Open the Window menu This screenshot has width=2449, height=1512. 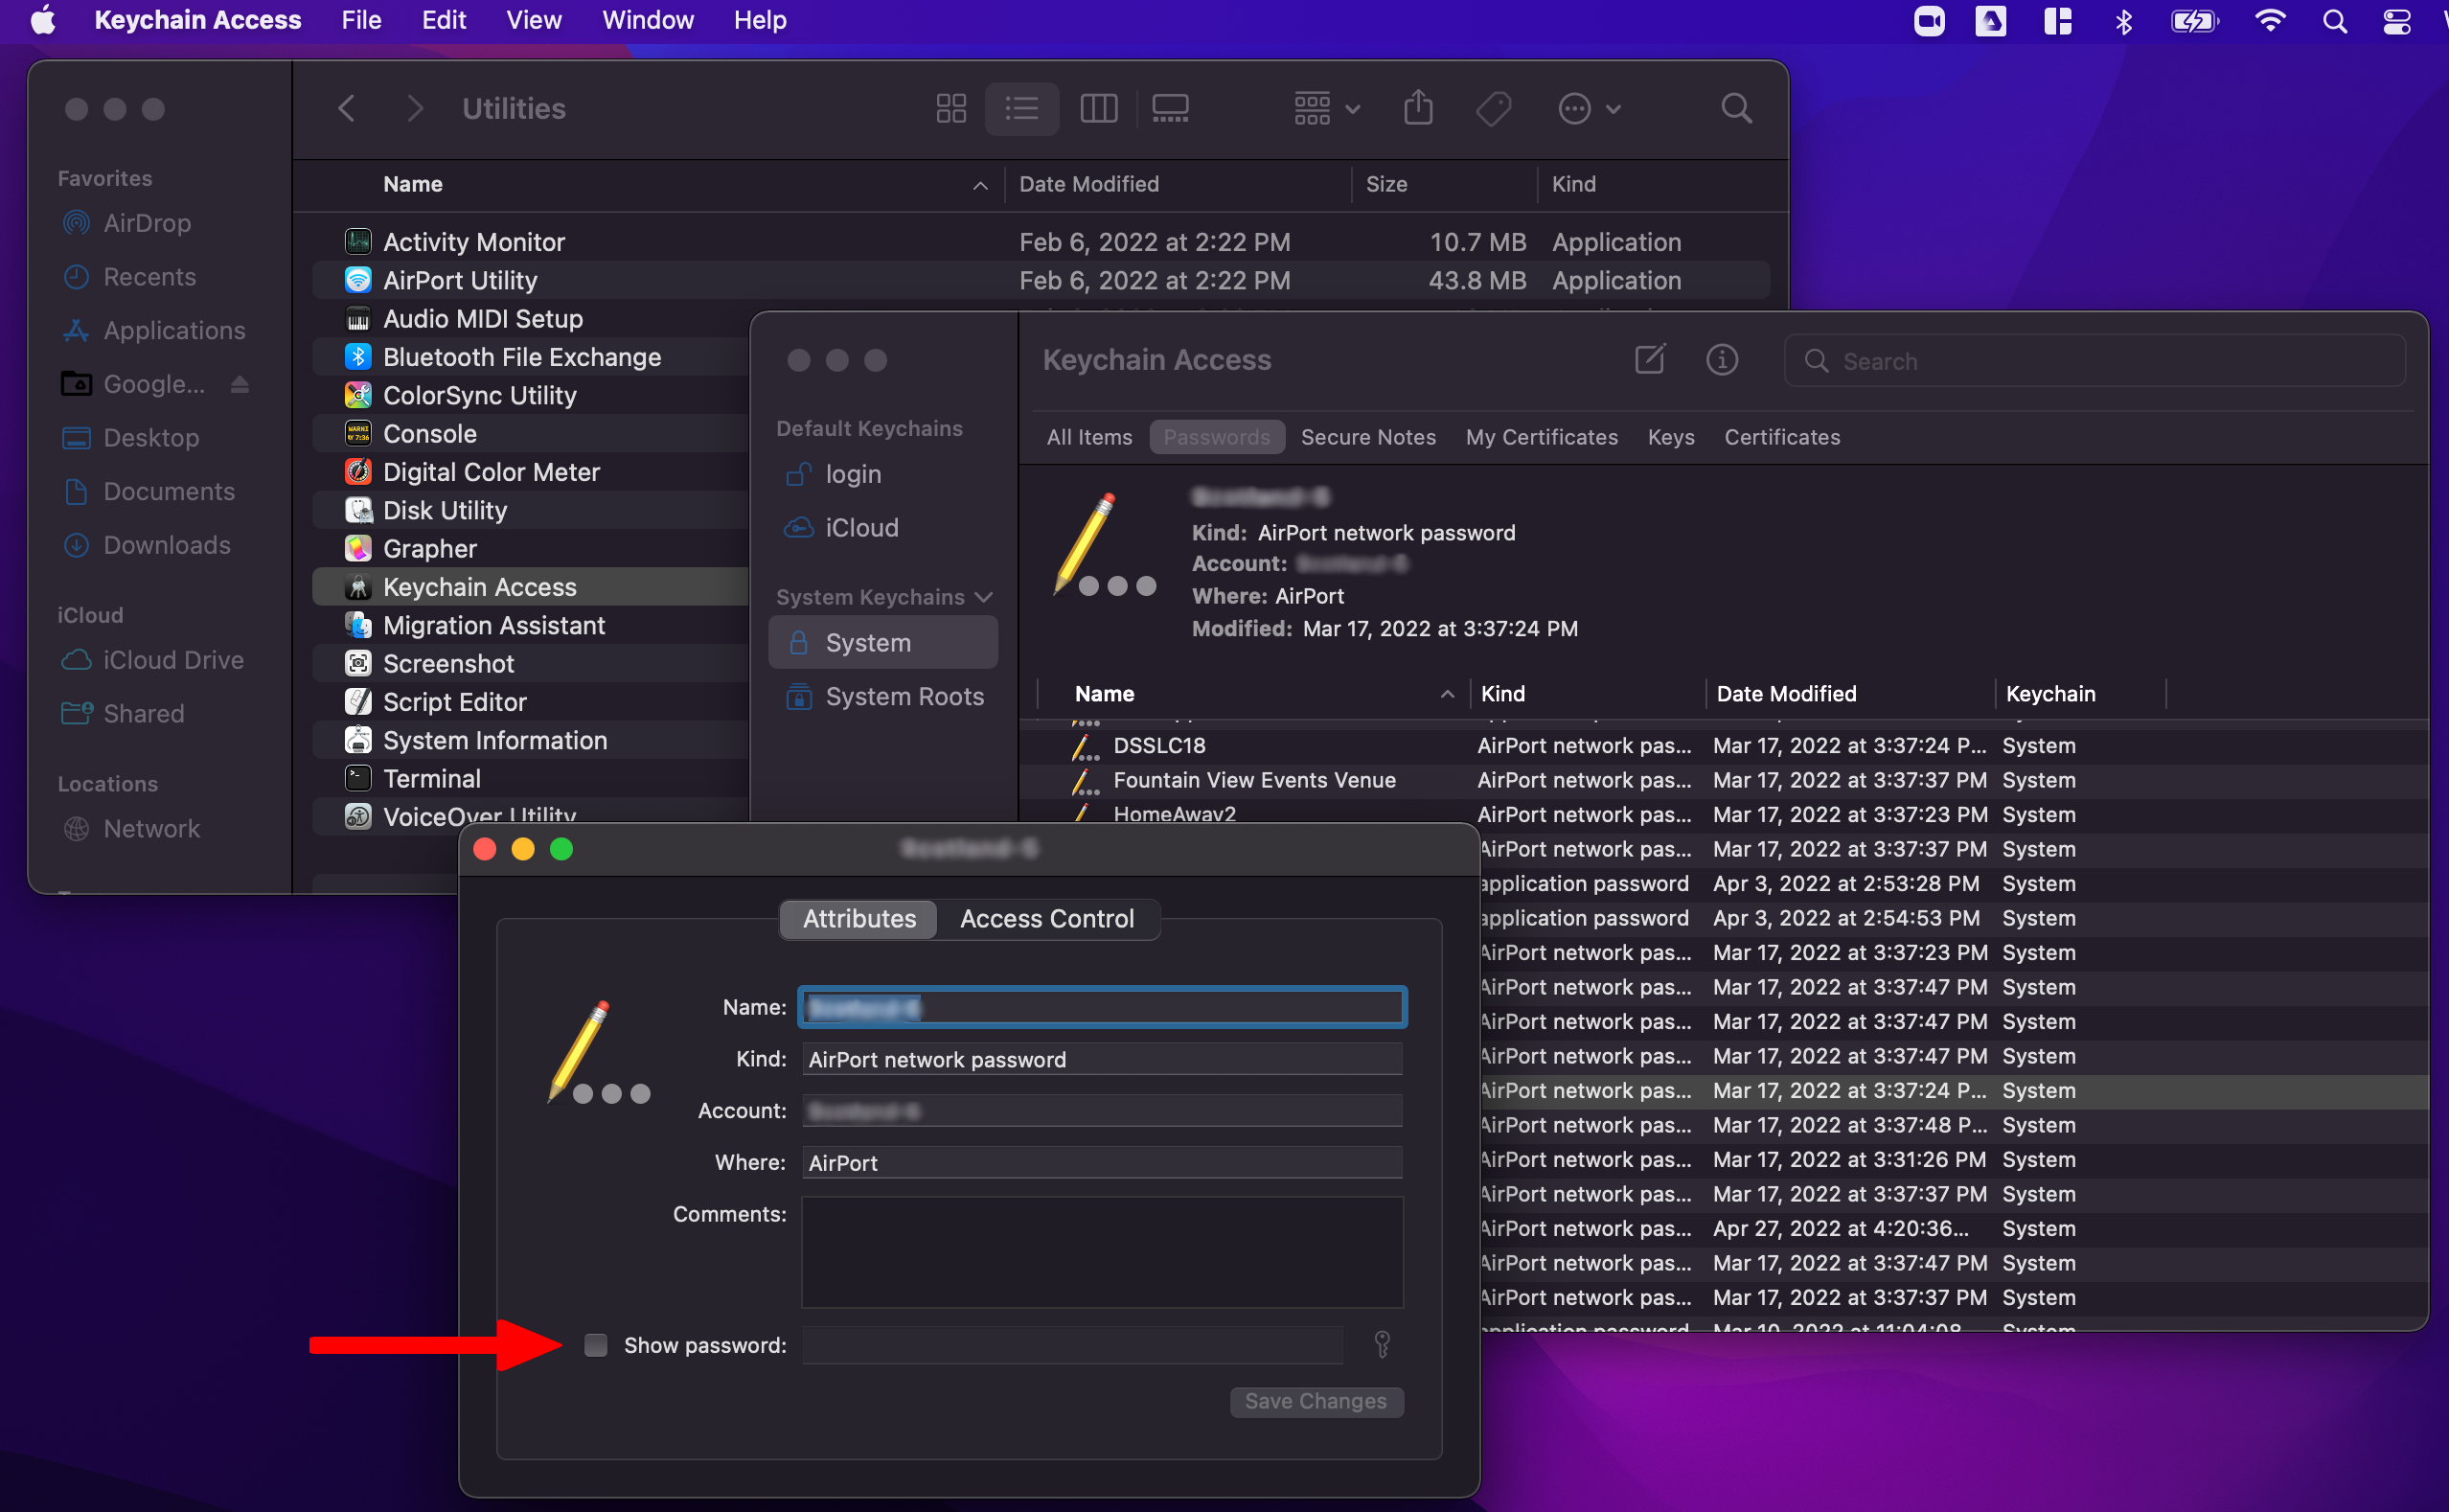(x=647, y=20)
